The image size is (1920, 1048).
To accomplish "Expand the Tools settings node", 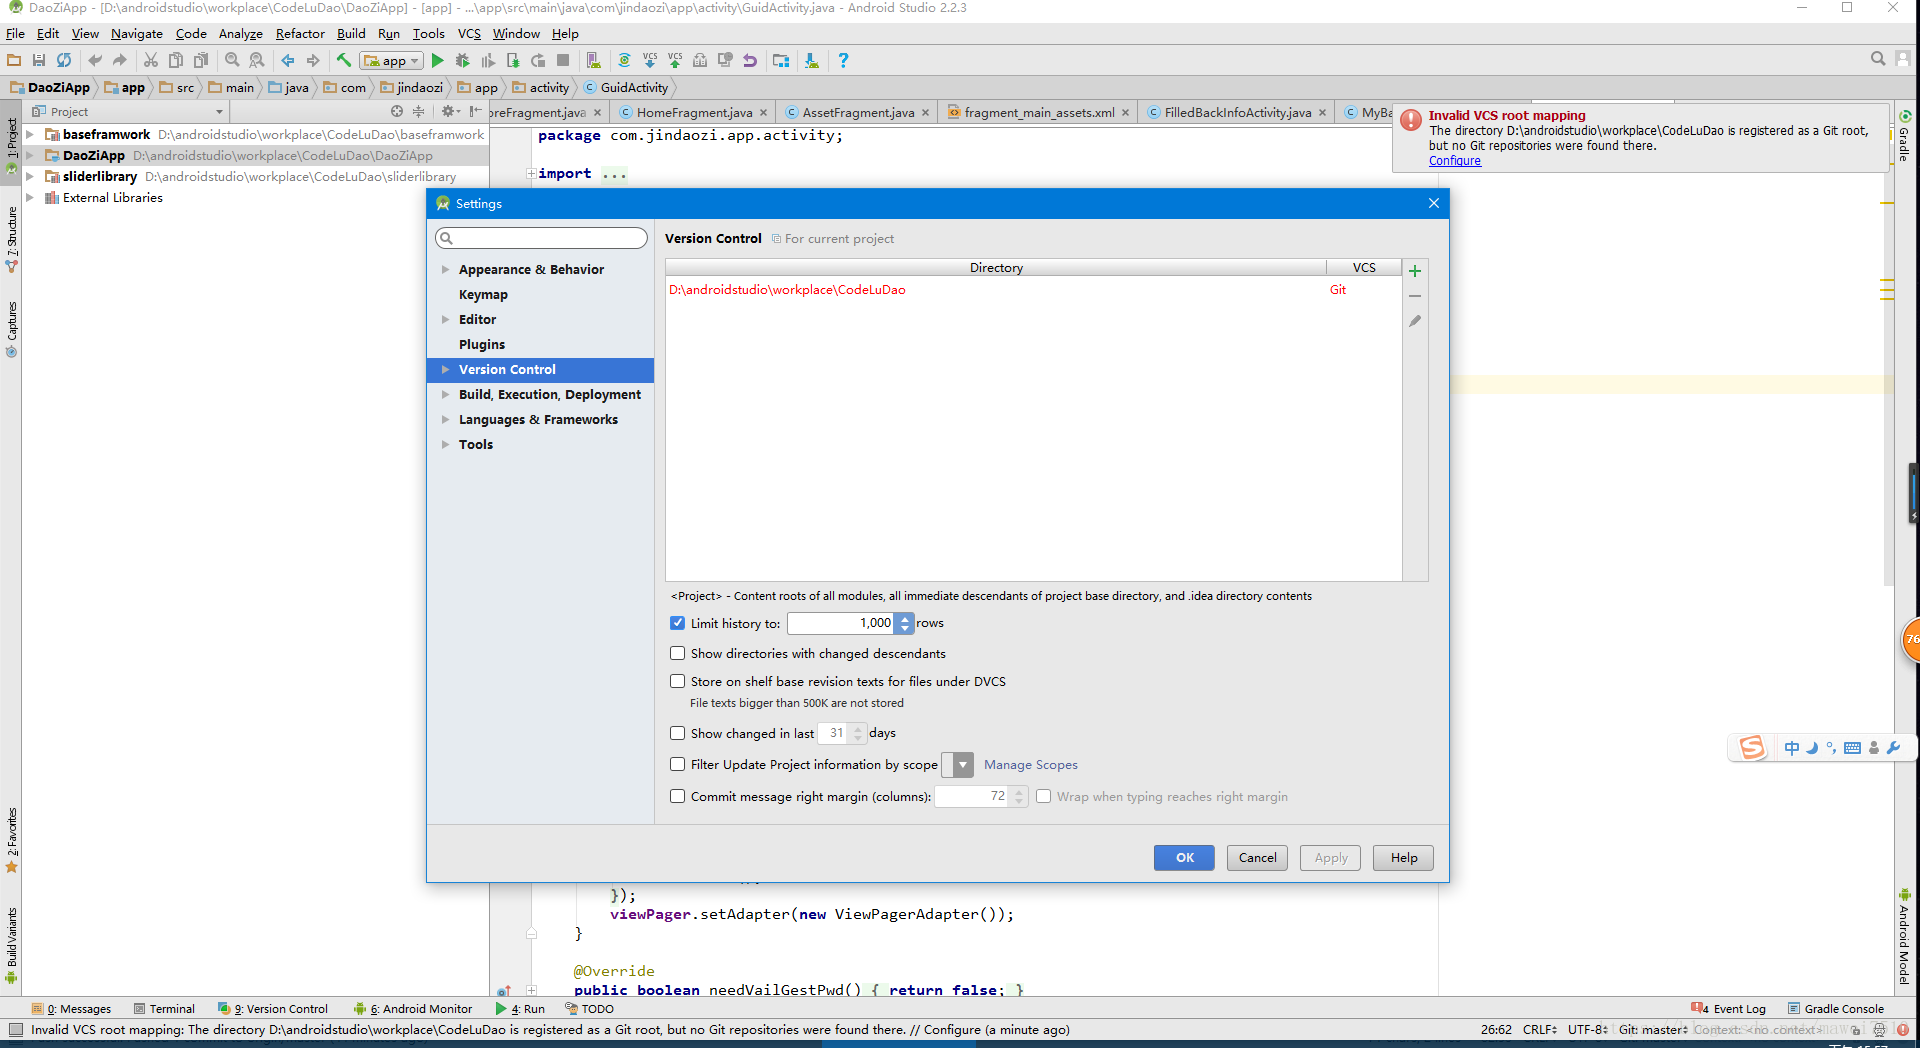I will coord(446,444).
